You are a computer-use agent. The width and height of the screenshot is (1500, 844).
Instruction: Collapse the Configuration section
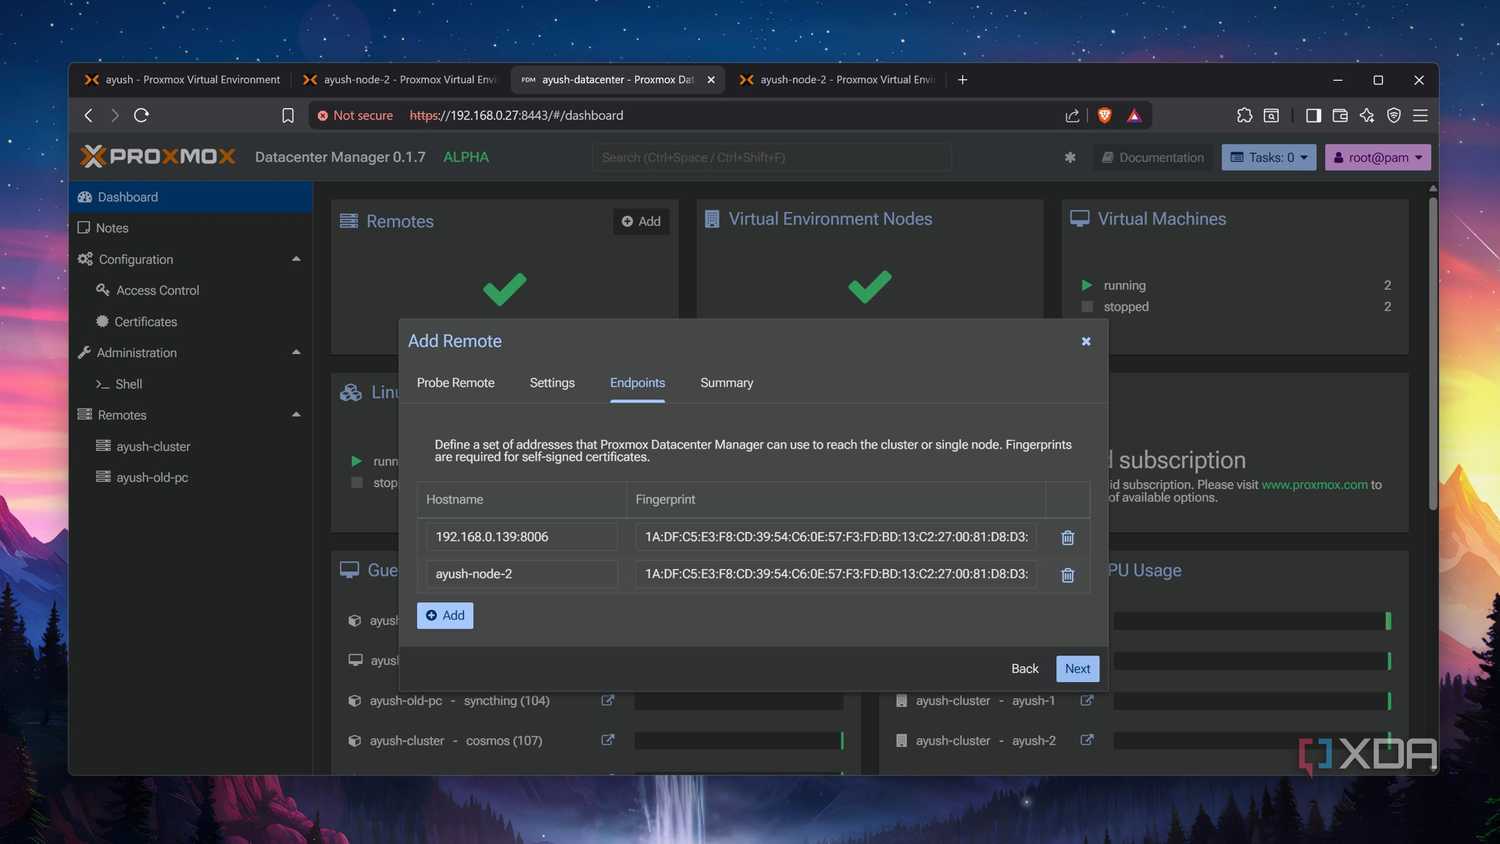point(296,259)
